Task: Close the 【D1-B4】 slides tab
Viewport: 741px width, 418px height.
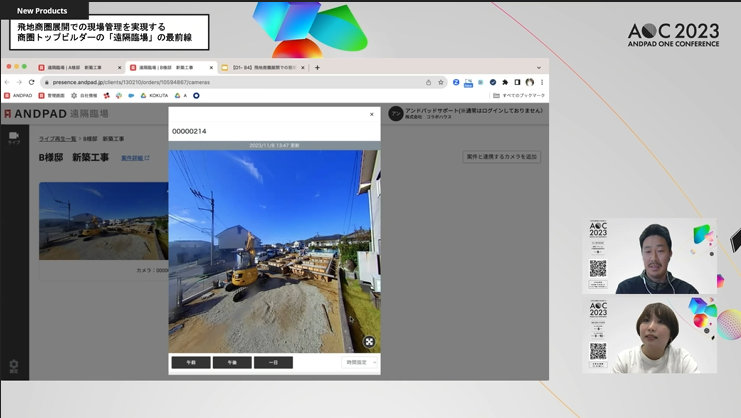Action: click(x=303, y=68)
